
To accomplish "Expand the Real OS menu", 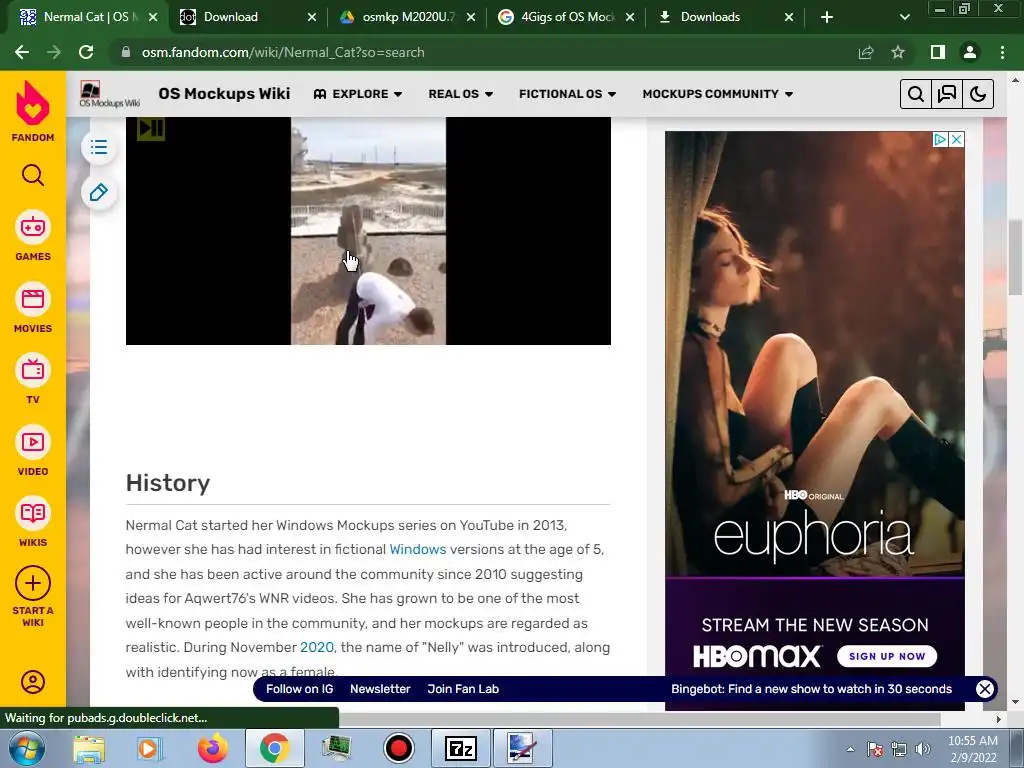I will click(460, 94).
